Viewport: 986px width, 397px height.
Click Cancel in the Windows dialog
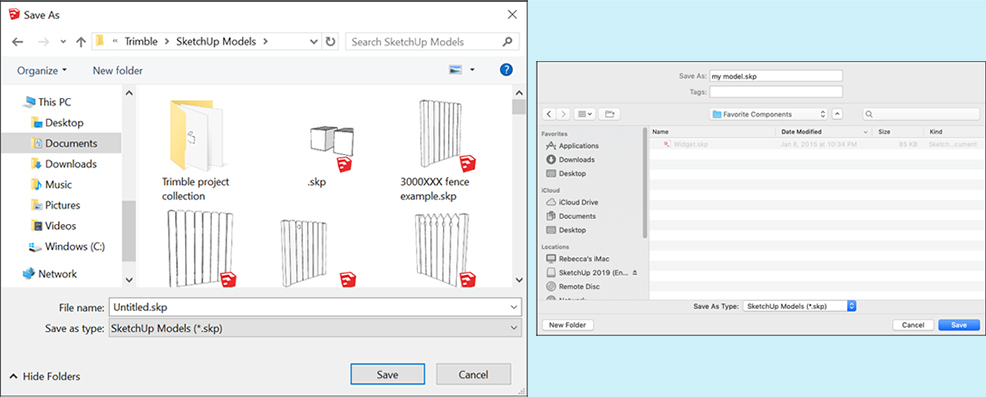[474, 374]
